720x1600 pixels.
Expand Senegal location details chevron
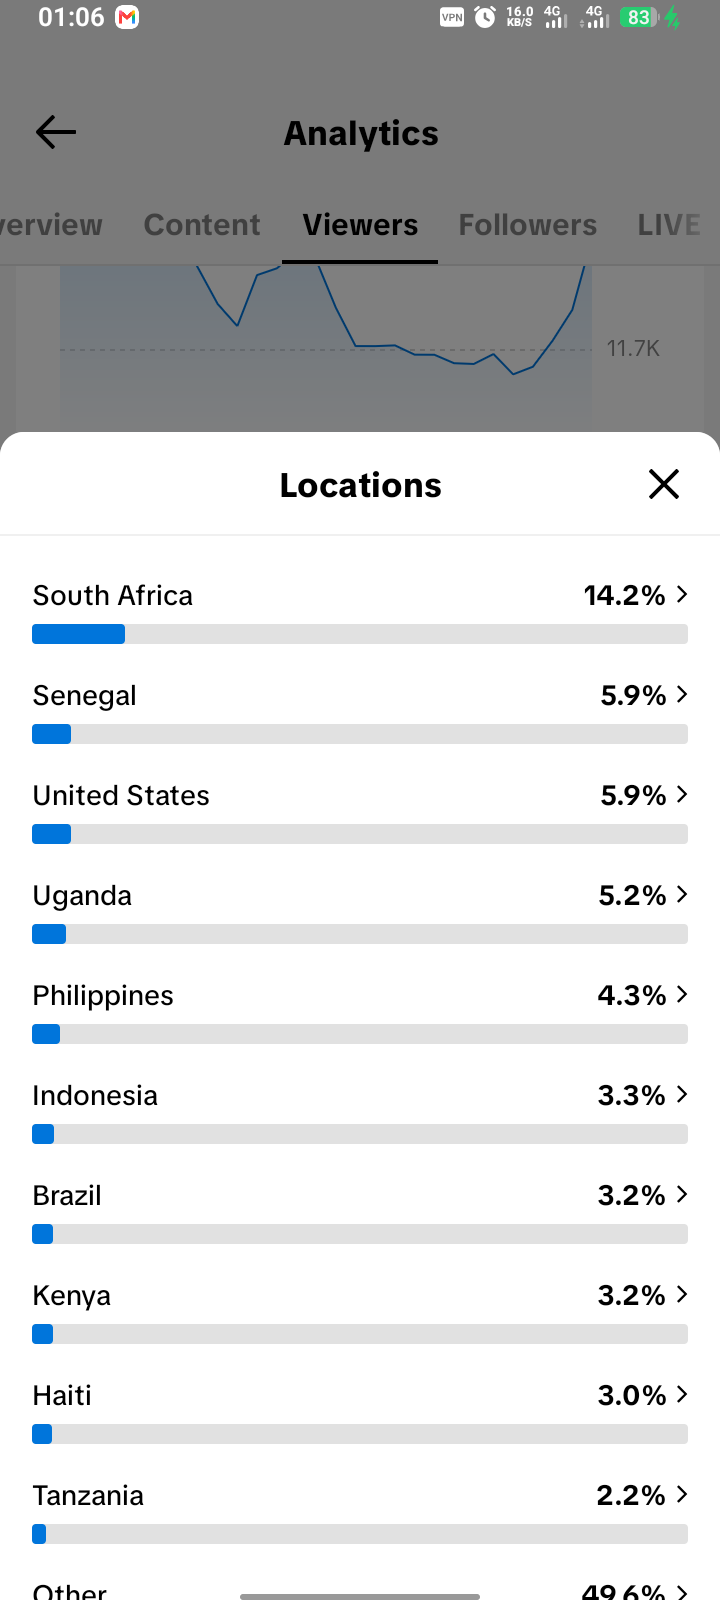coord(682,694)
